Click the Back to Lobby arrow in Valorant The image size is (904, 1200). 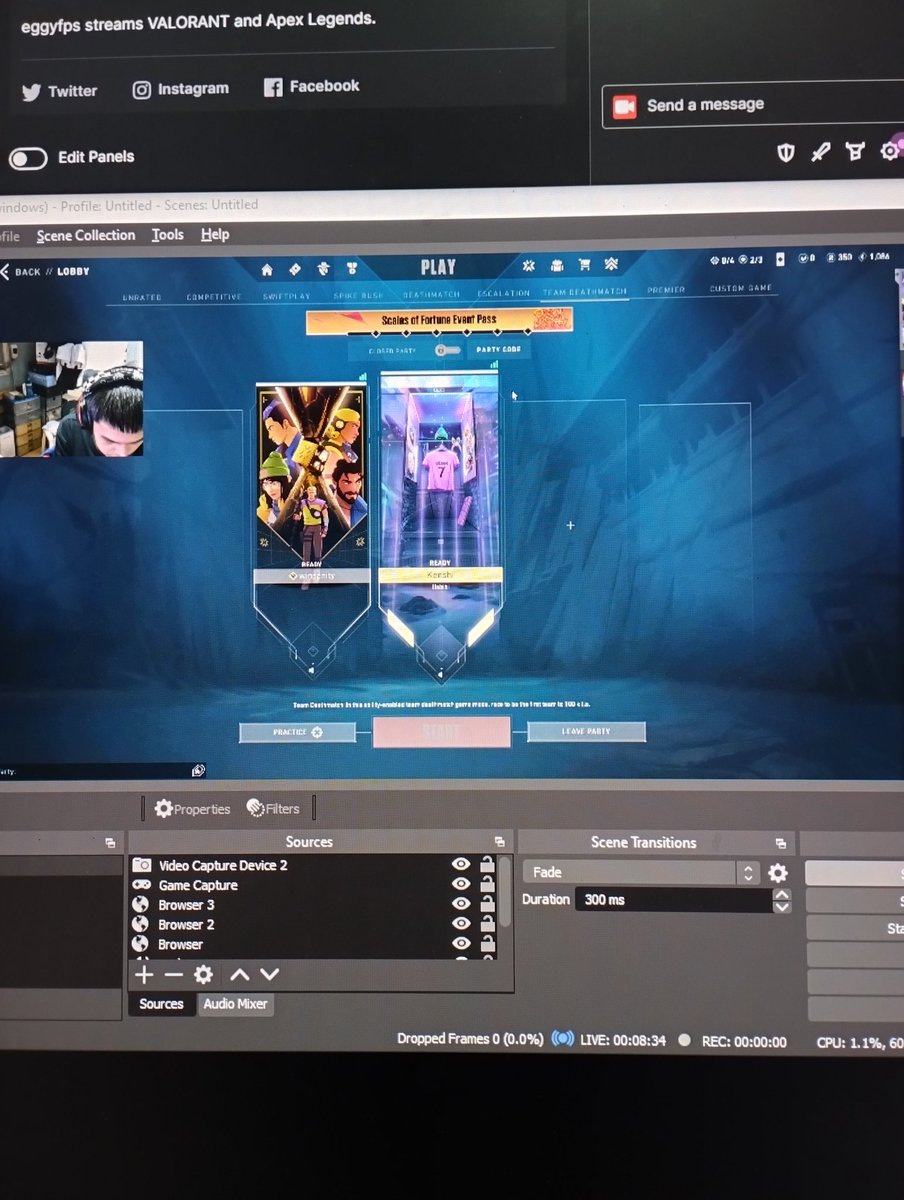tap(5, 272)
